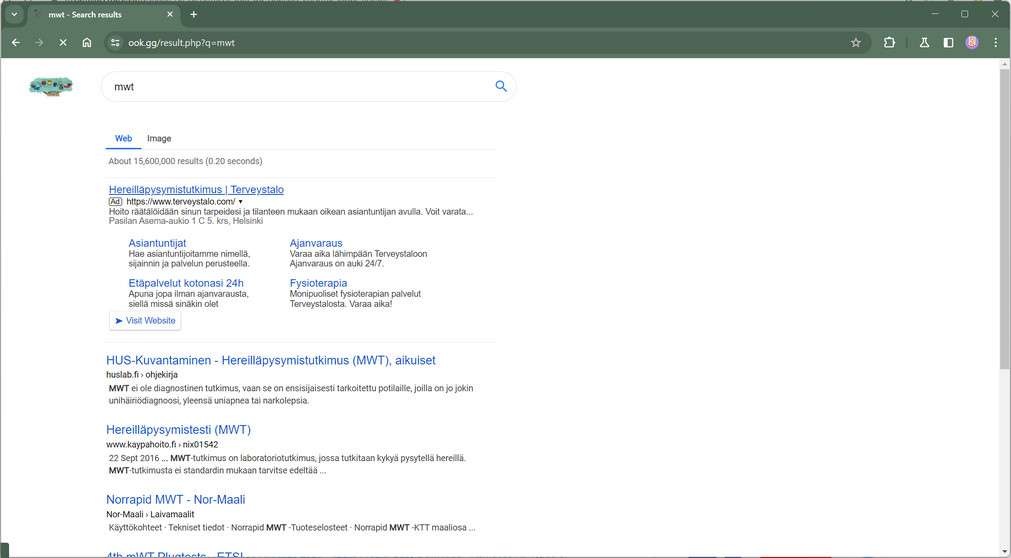Viewport: 1011px width, 558px height.
Task: Open the Terveystalo ad headline link
Action: (x=196, y=189)
